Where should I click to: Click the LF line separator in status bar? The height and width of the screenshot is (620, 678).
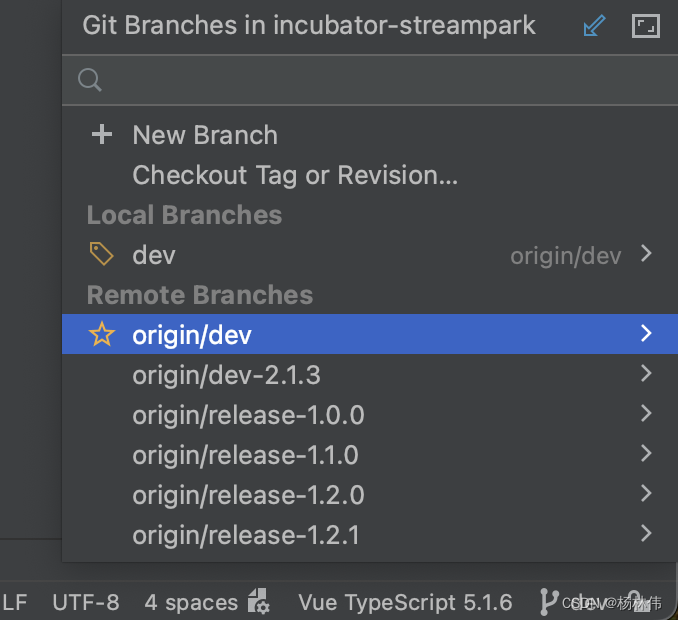coord(15,602)
